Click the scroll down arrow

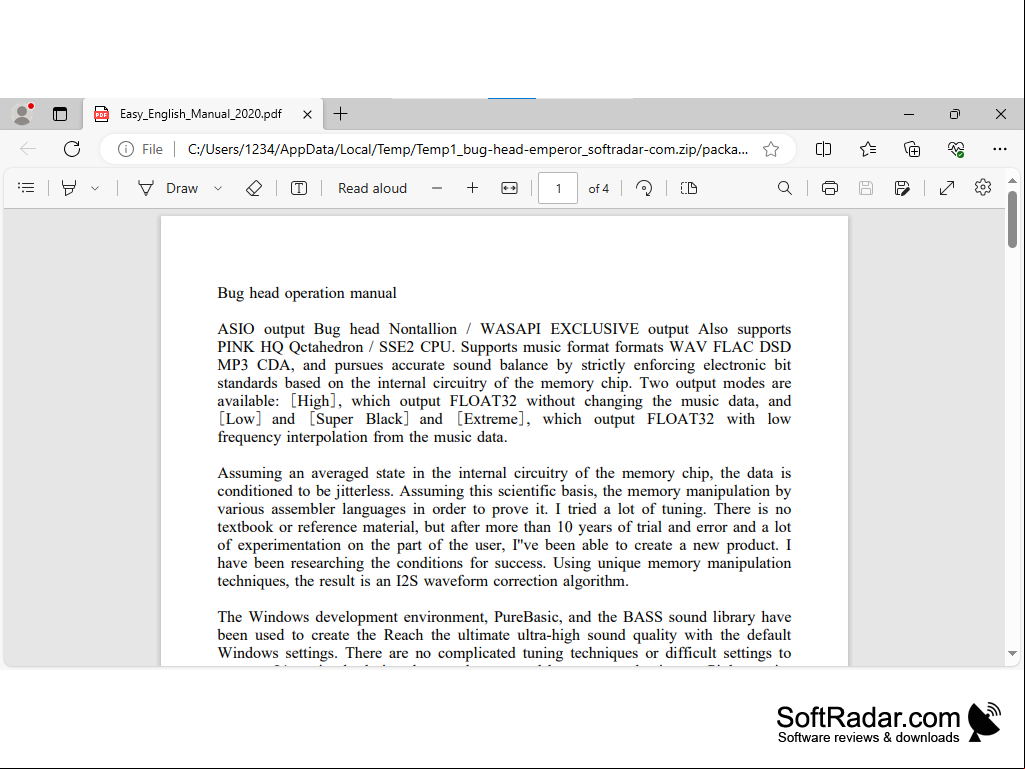pyautogui.click(x=1013, y=653)
